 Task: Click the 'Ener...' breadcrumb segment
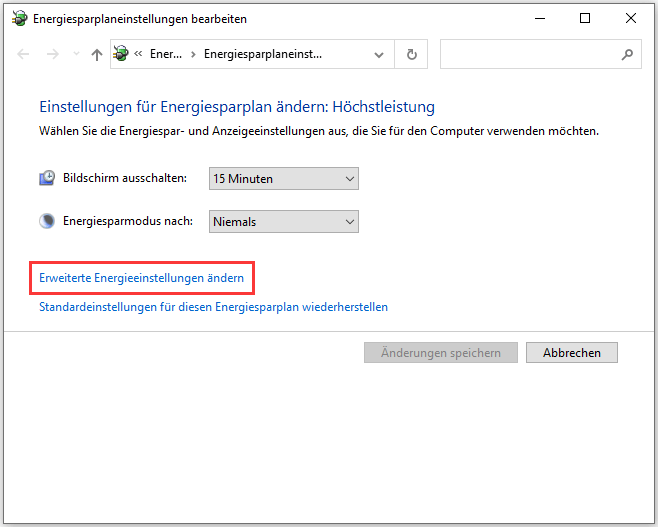[166, 54]
